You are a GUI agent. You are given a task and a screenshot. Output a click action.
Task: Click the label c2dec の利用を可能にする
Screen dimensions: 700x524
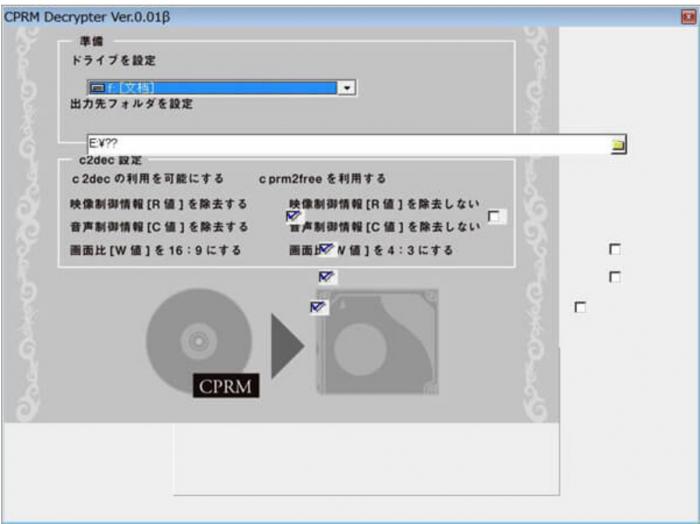click(147, 179)
